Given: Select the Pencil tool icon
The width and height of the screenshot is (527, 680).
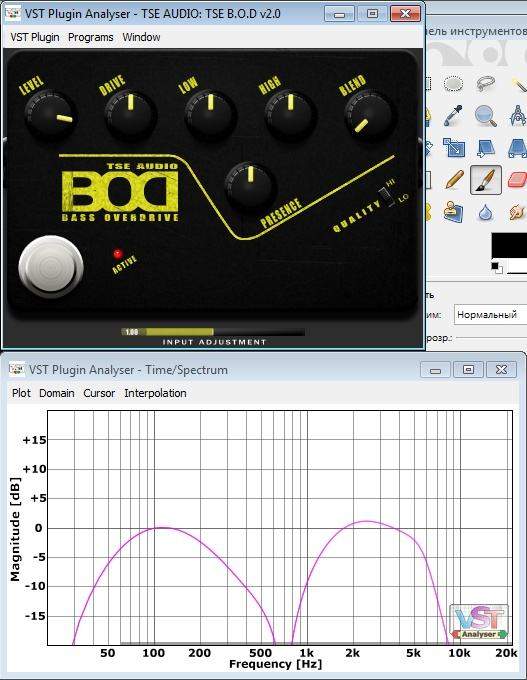Looking at the screenshot, I should coord(454,180).
